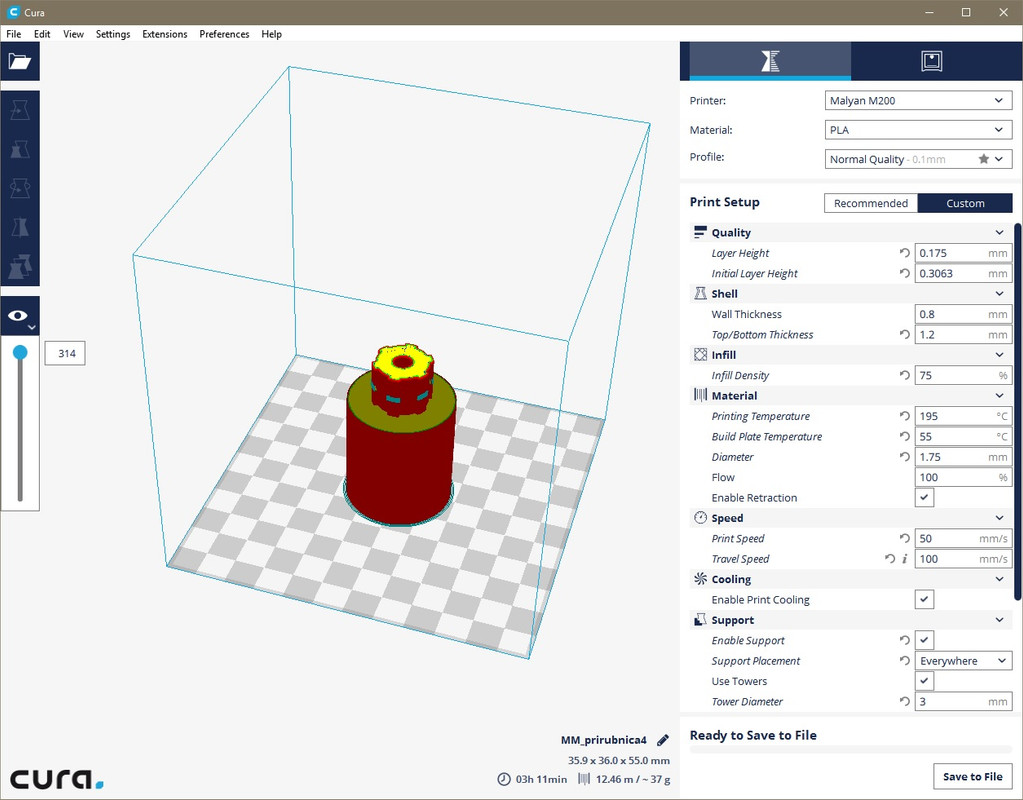
Task: Click the Tower Diameter input field
Action: (x=963, y=701)
